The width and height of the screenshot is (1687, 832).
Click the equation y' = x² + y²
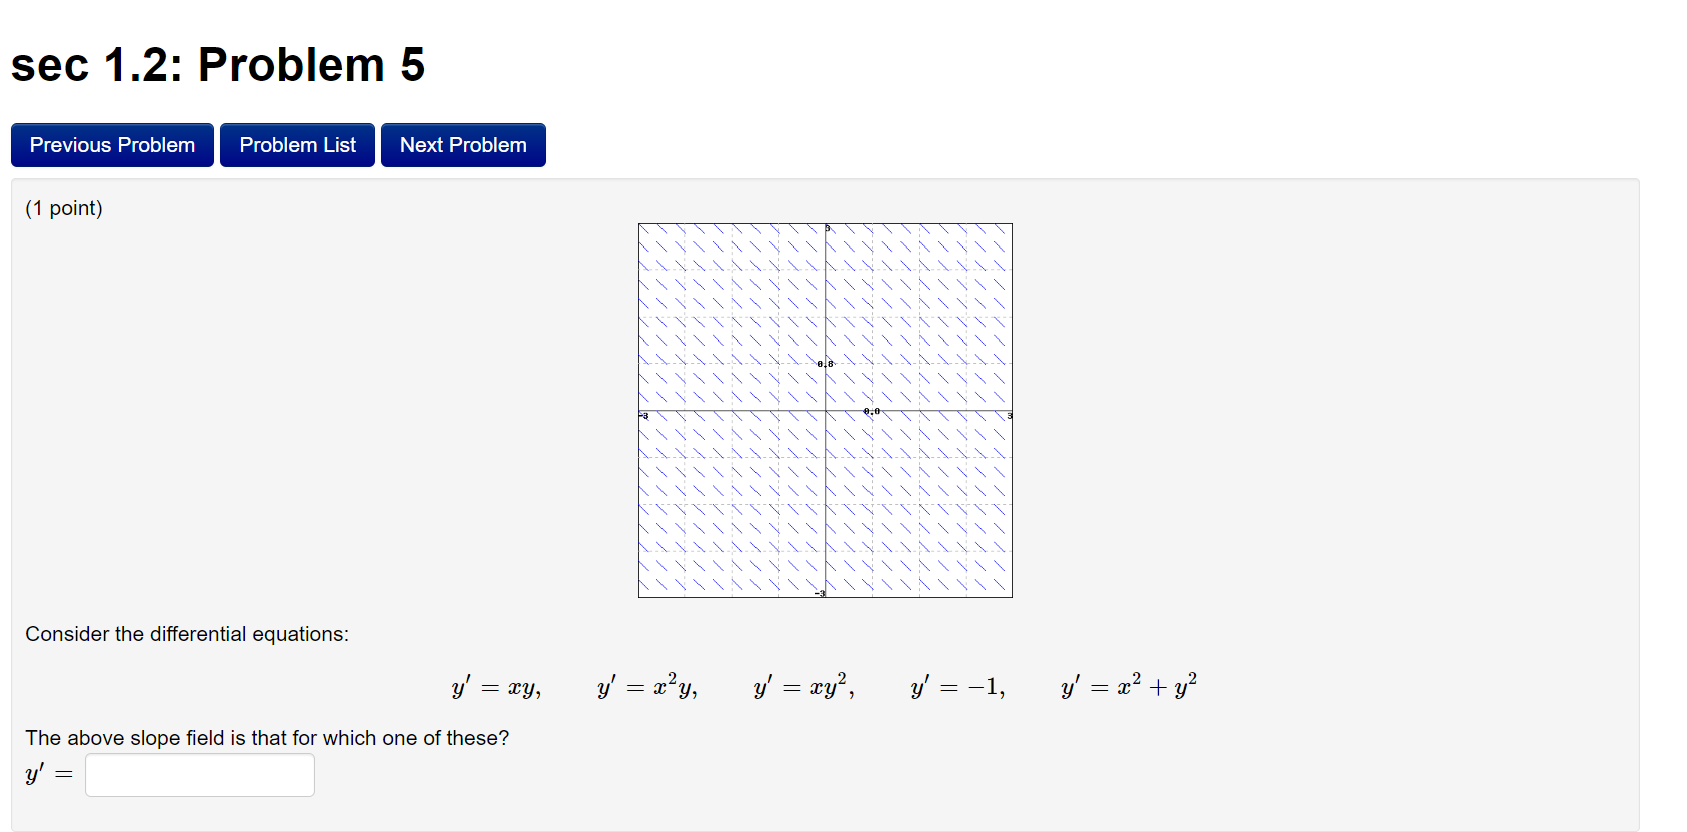(1127, 686)
